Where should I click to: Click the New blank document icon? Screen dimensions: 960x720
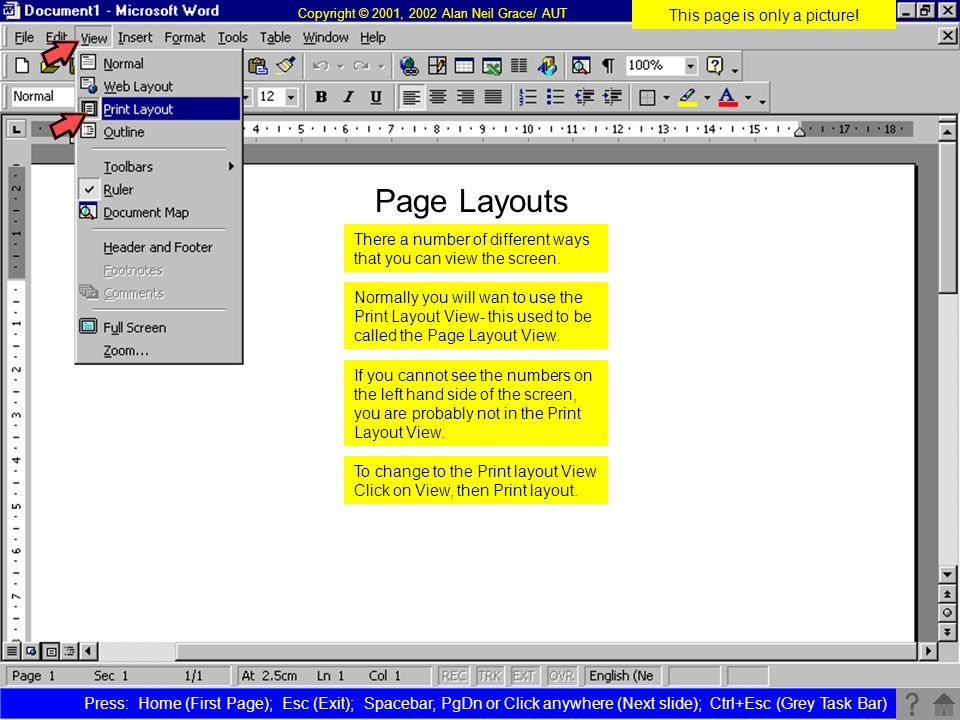(x=22, y=66)
